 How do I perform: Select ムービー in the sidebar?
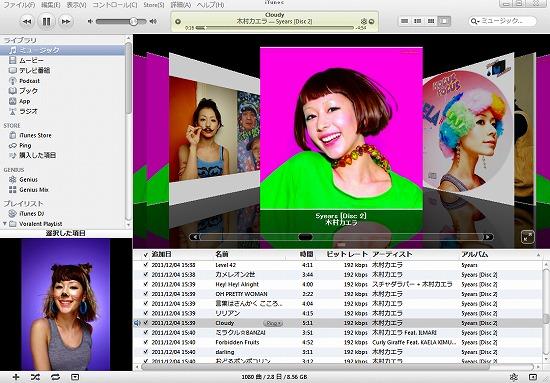pyautogui.click(x=31, y=60)
